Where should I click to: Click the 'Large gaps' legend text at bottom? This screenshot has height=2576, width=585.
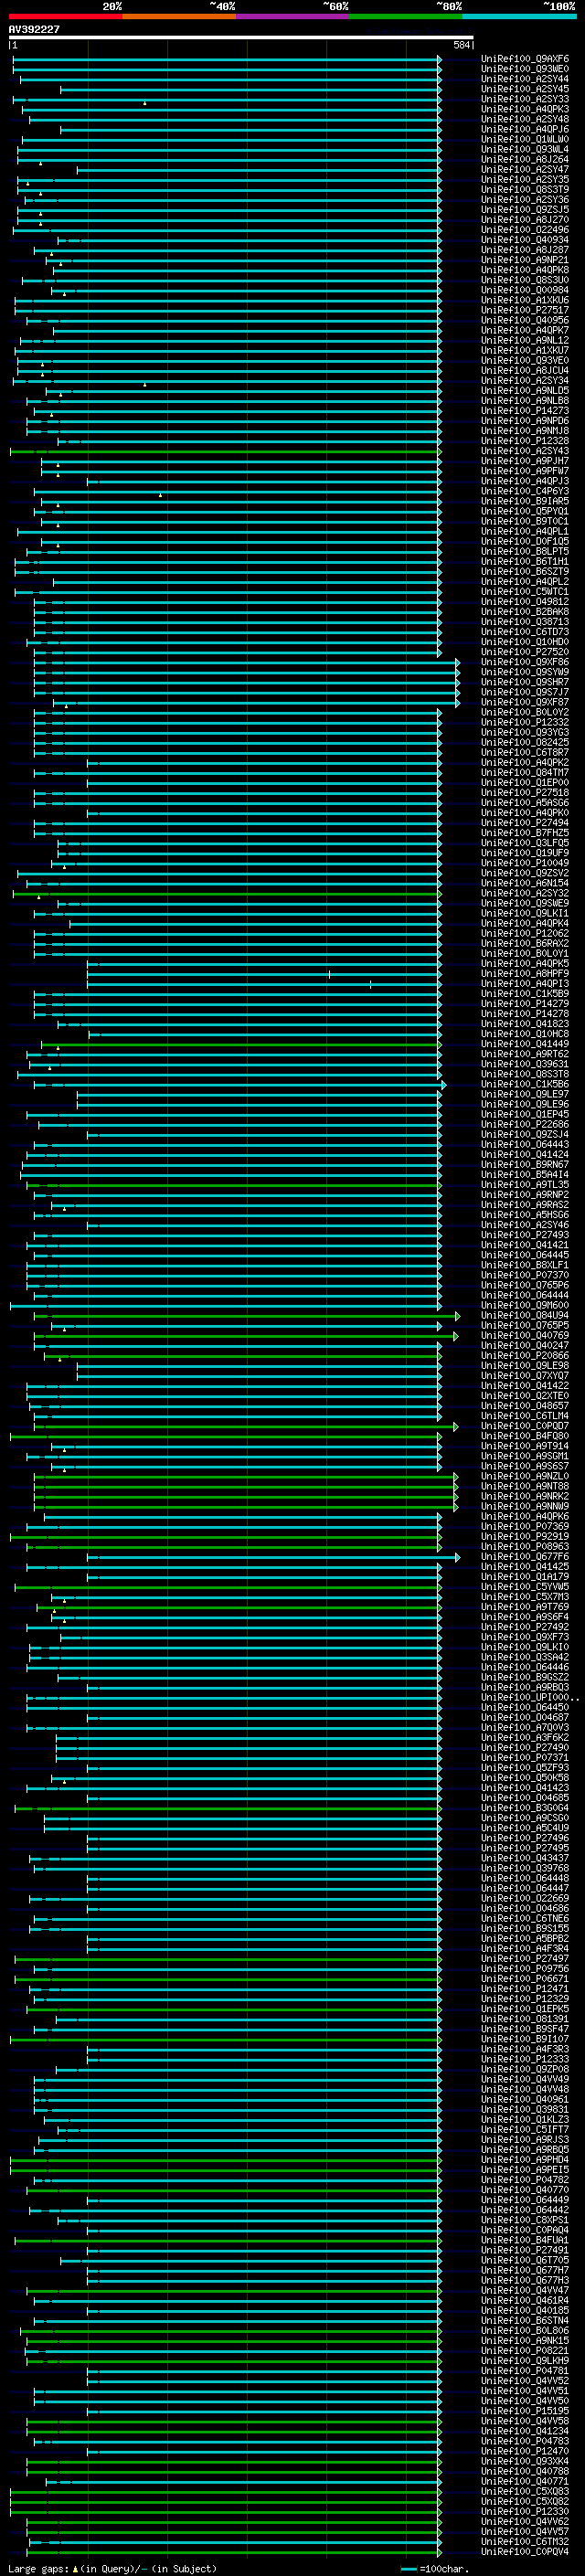[x=38, y=2569]
